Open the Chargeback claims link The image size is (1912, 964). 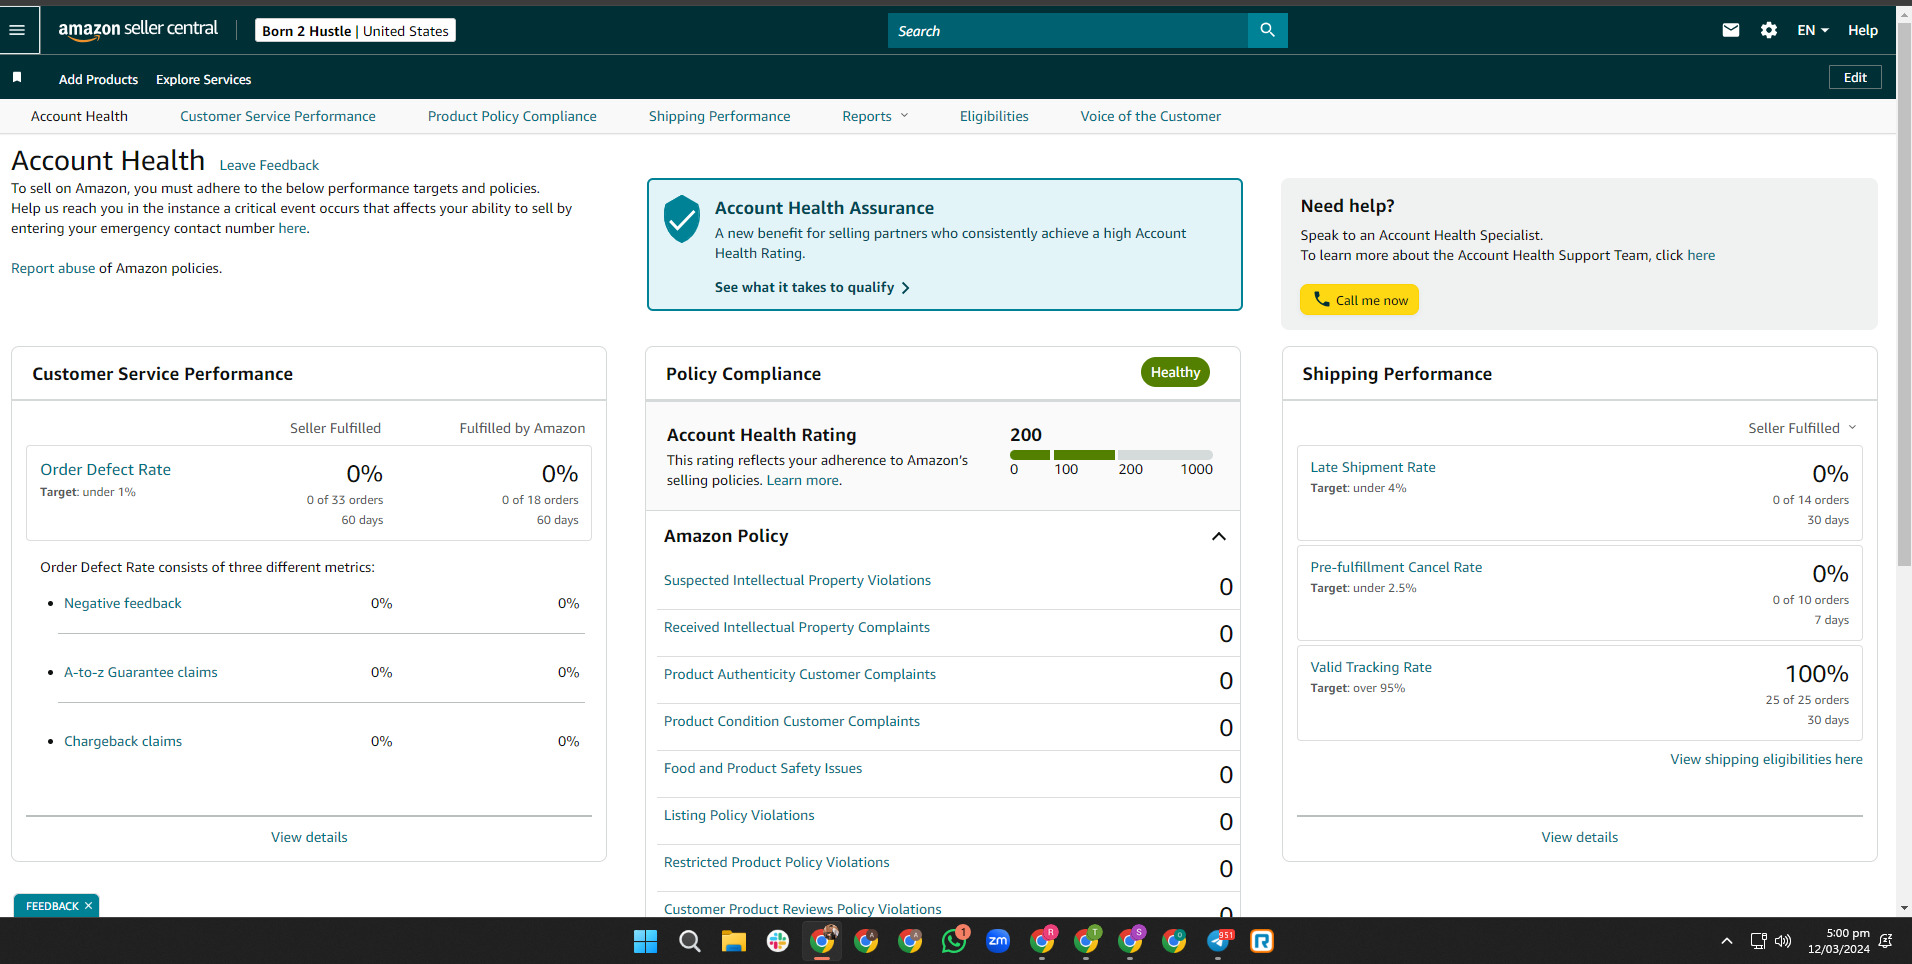[x=123, y=741]
